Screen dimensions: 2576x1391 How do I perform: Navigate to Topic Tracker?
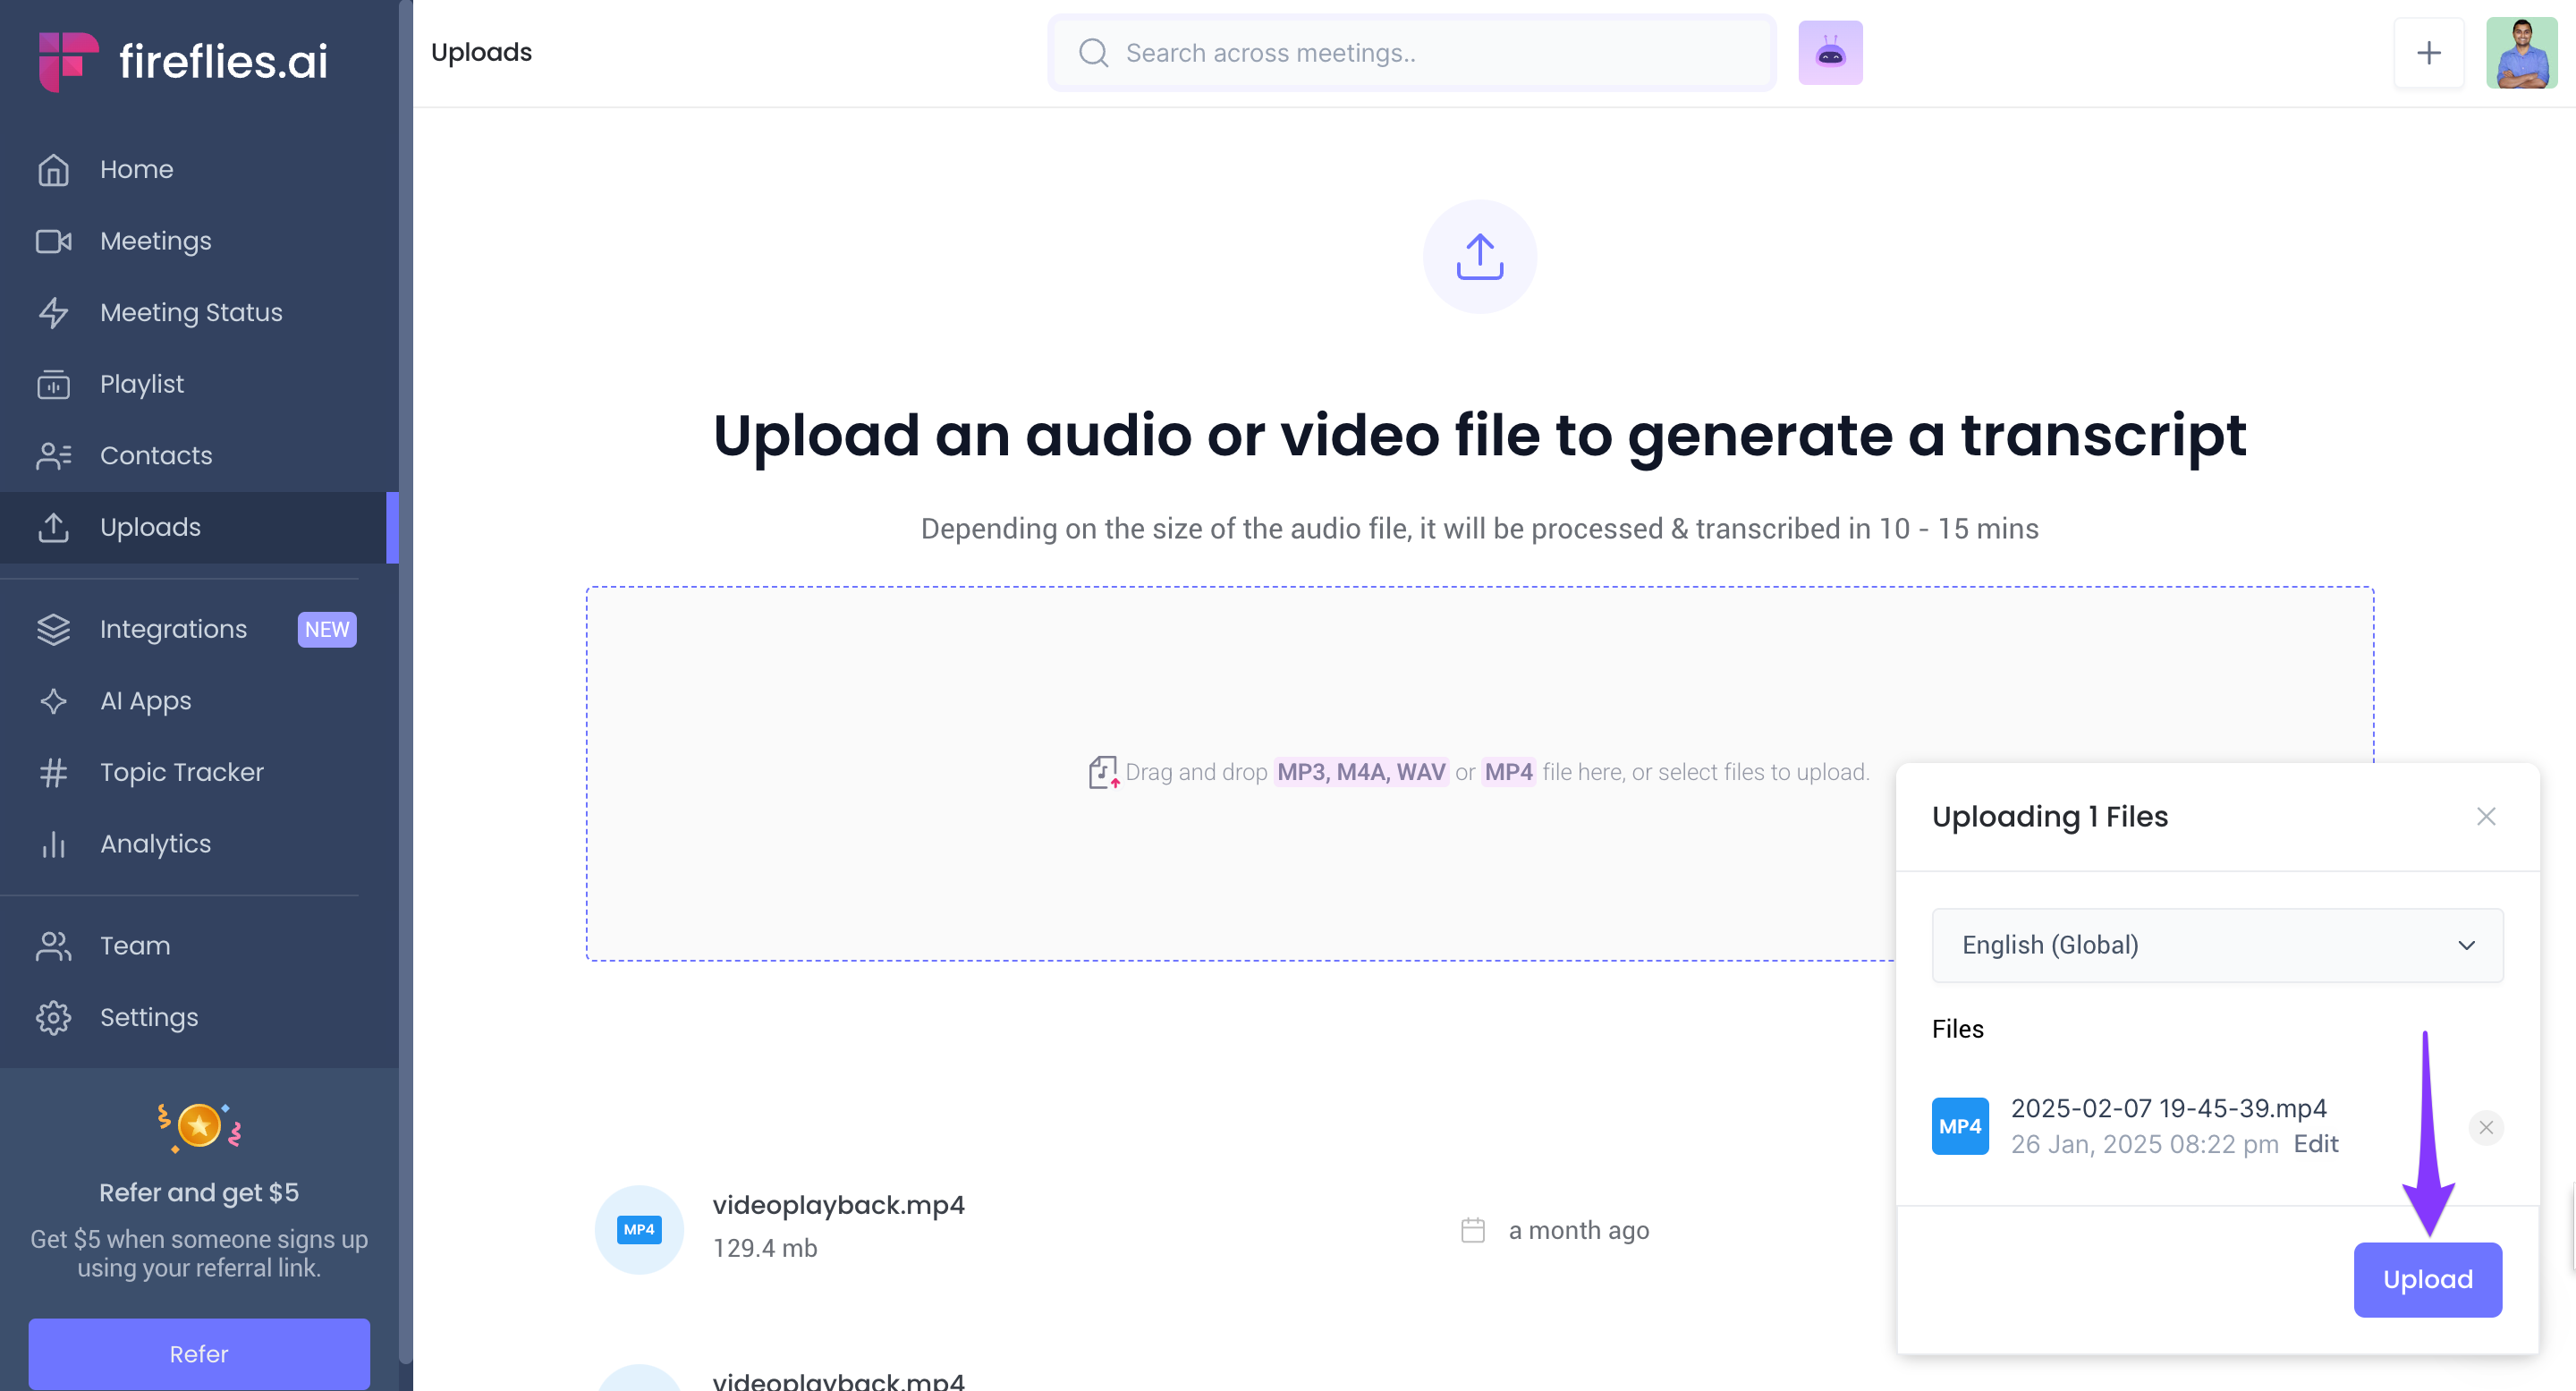[x=181, y=772]
